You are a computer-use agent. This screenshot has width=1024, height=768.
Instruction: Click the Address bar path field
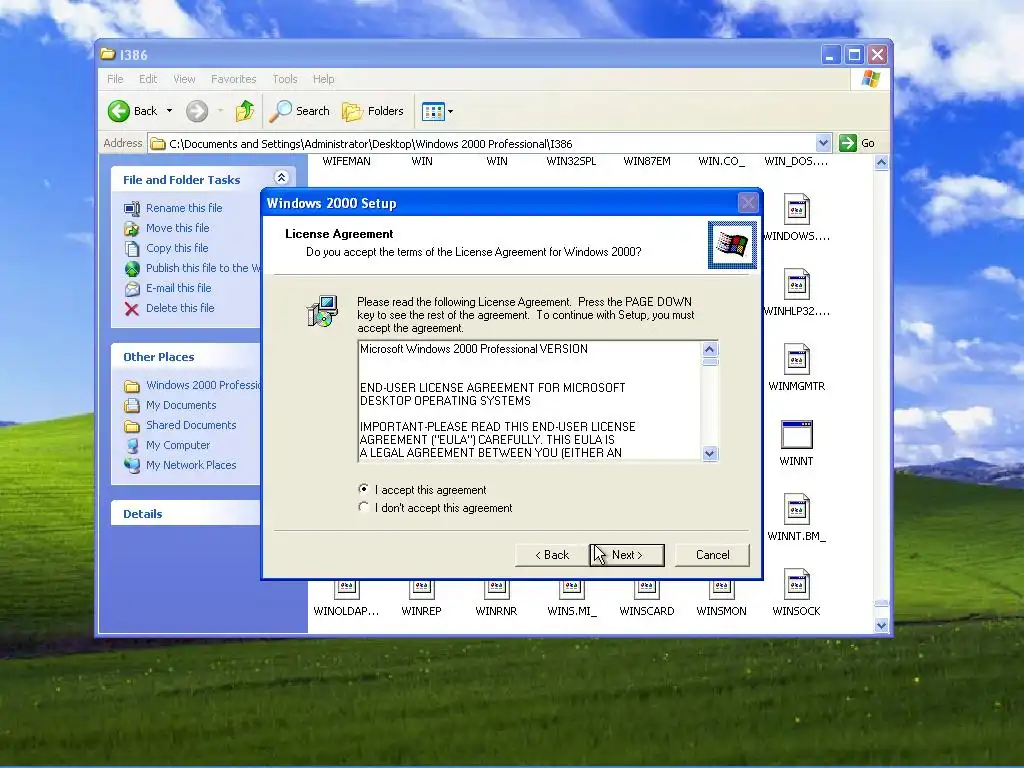481,143
